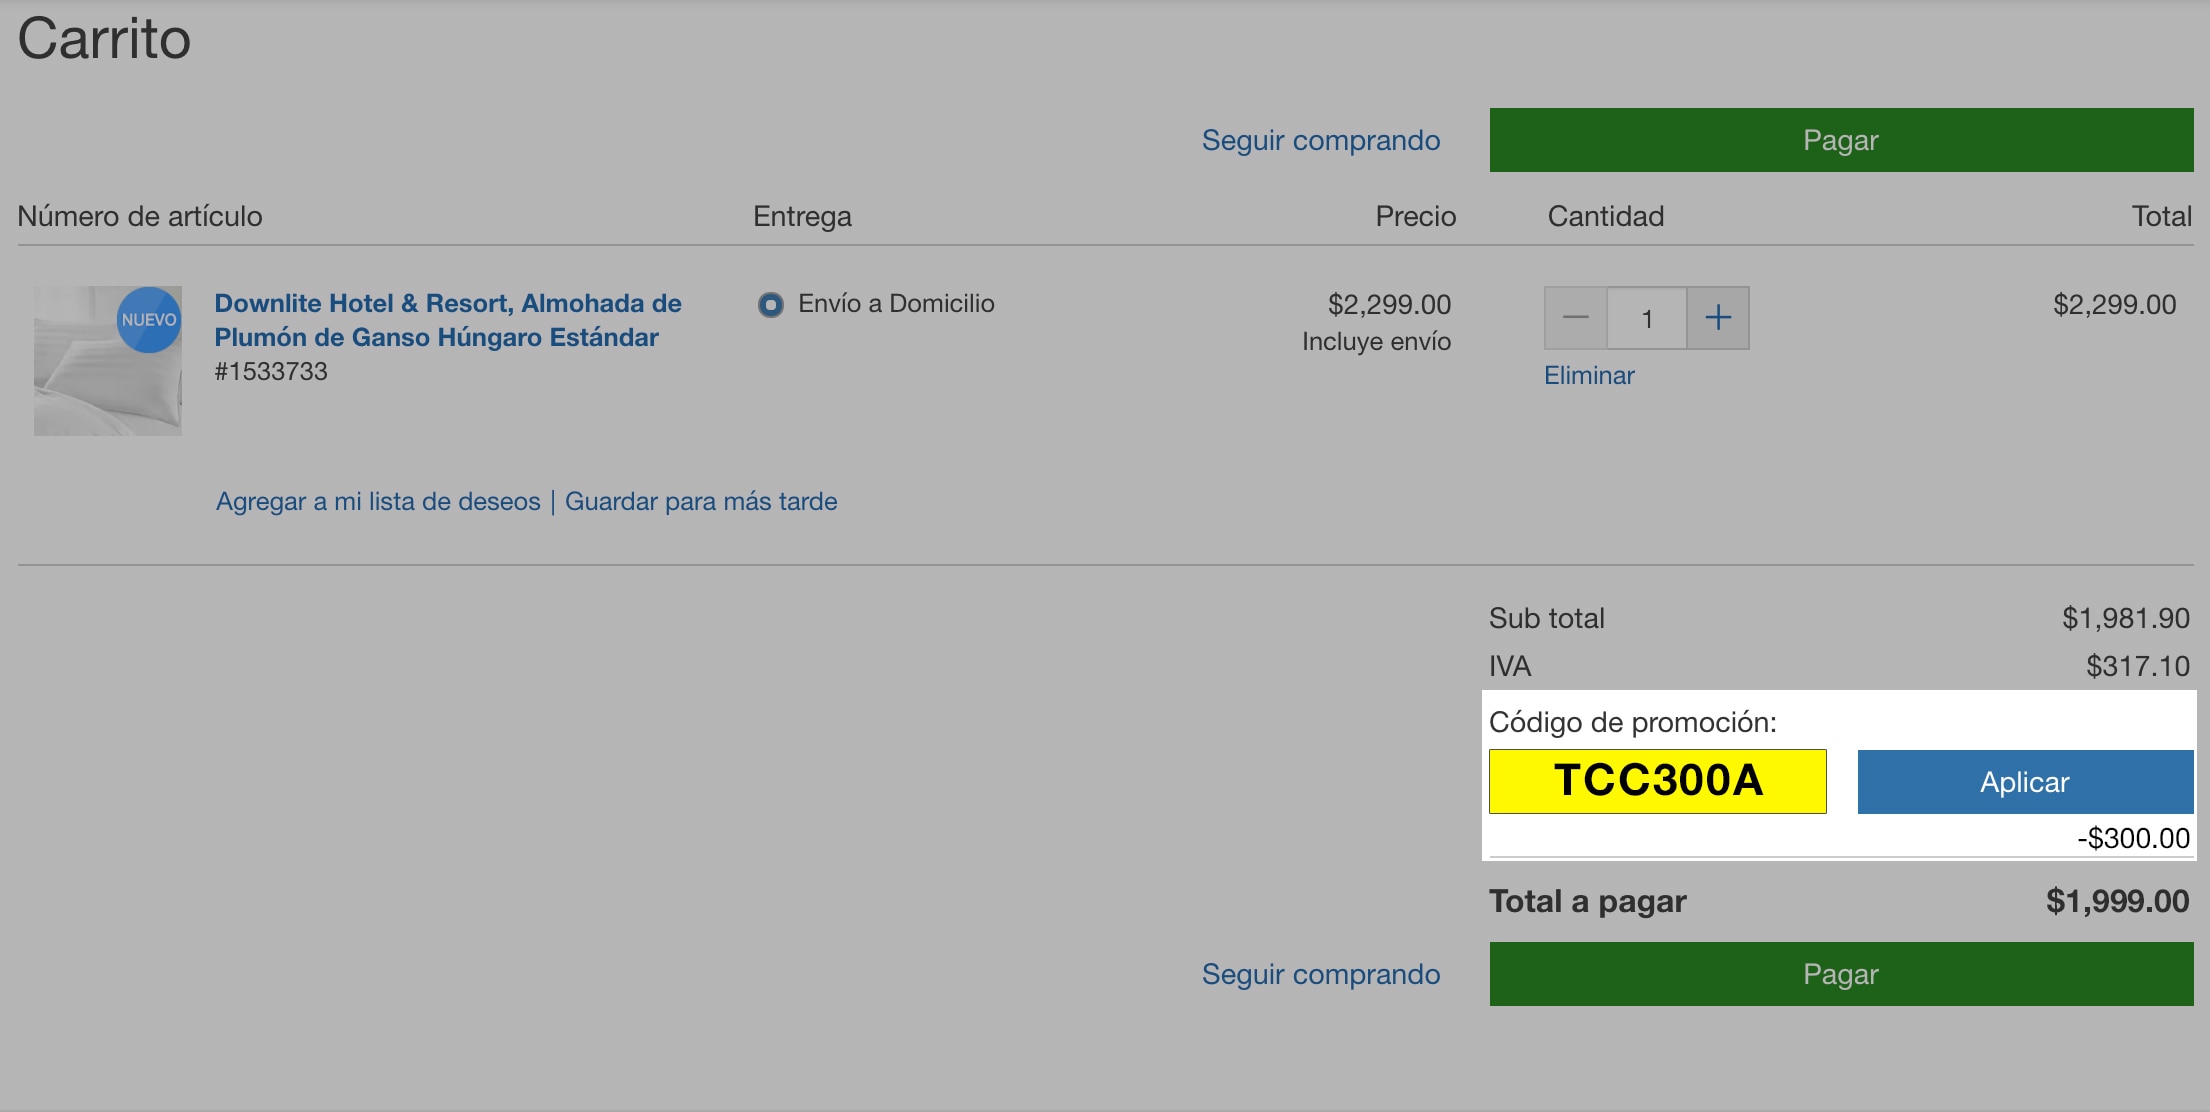Click the product thumbnail image
Image resolution: width=2210 pixels, height=1112 pixels.
click(x=106, y=359)
